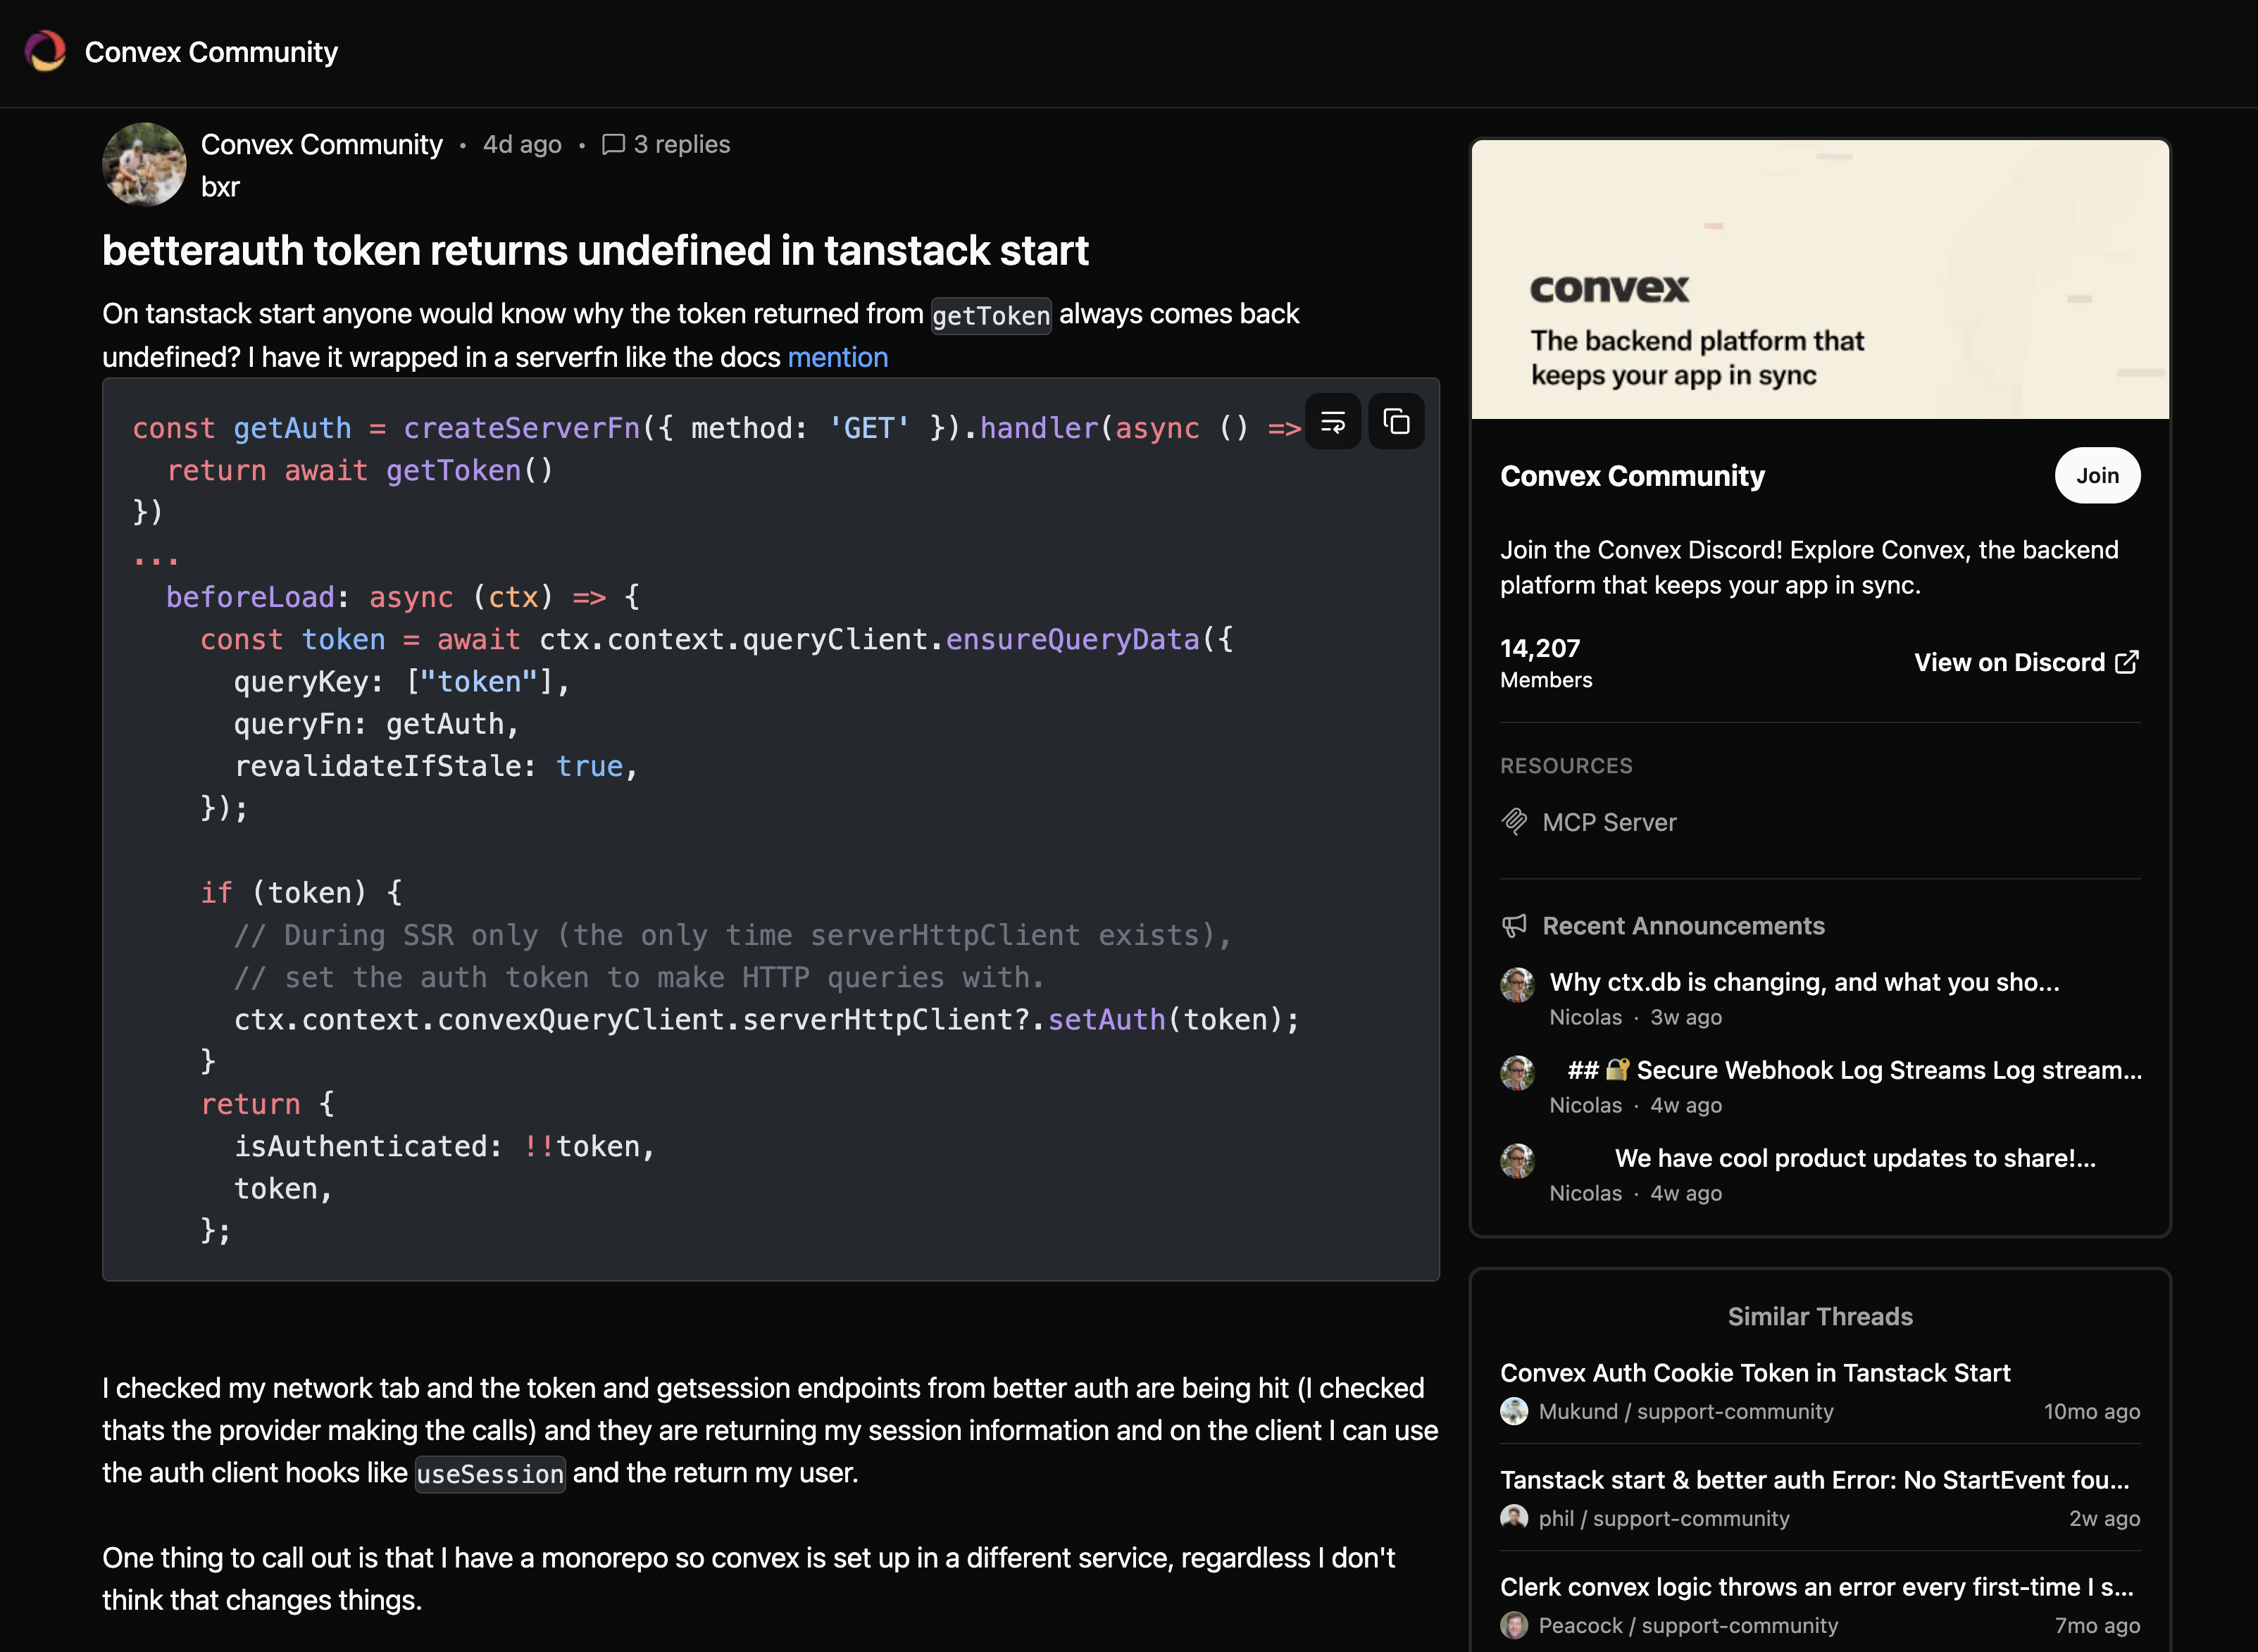The image size is (2258, 1652).
Task: Open Nicolas's avatar on ctx.db announcement
Action: 1517,985
